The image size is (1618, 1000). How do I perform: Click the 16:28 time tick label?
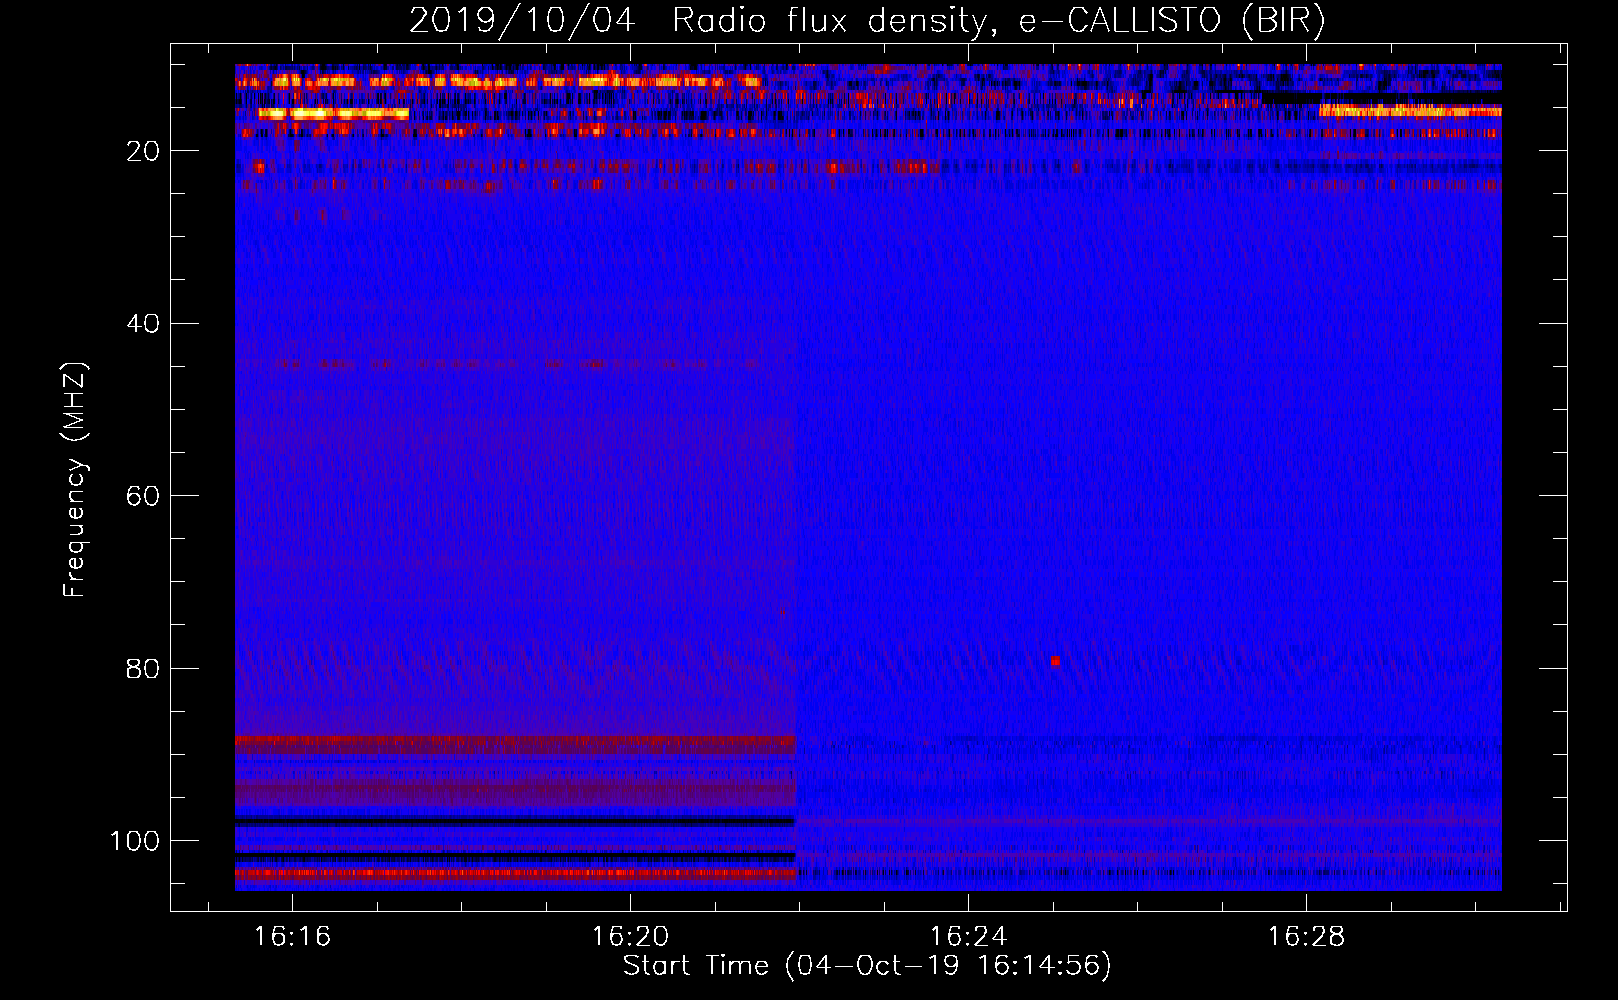coord(1306,937)
